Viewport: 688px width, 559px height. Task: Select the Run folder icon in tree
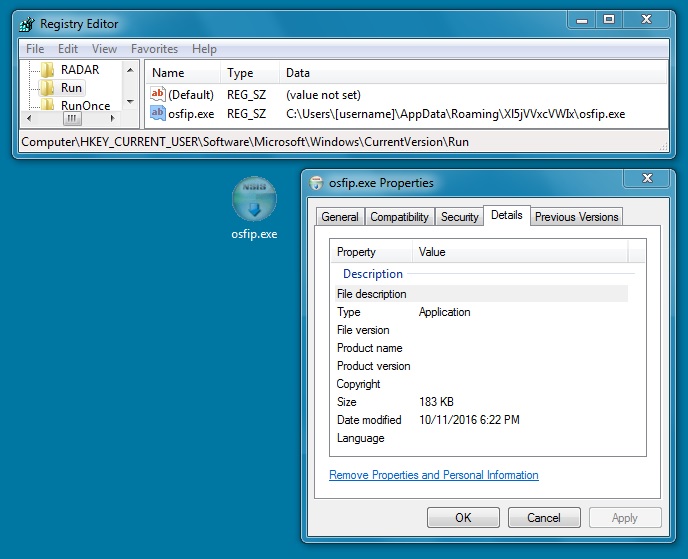pos(47,88)
